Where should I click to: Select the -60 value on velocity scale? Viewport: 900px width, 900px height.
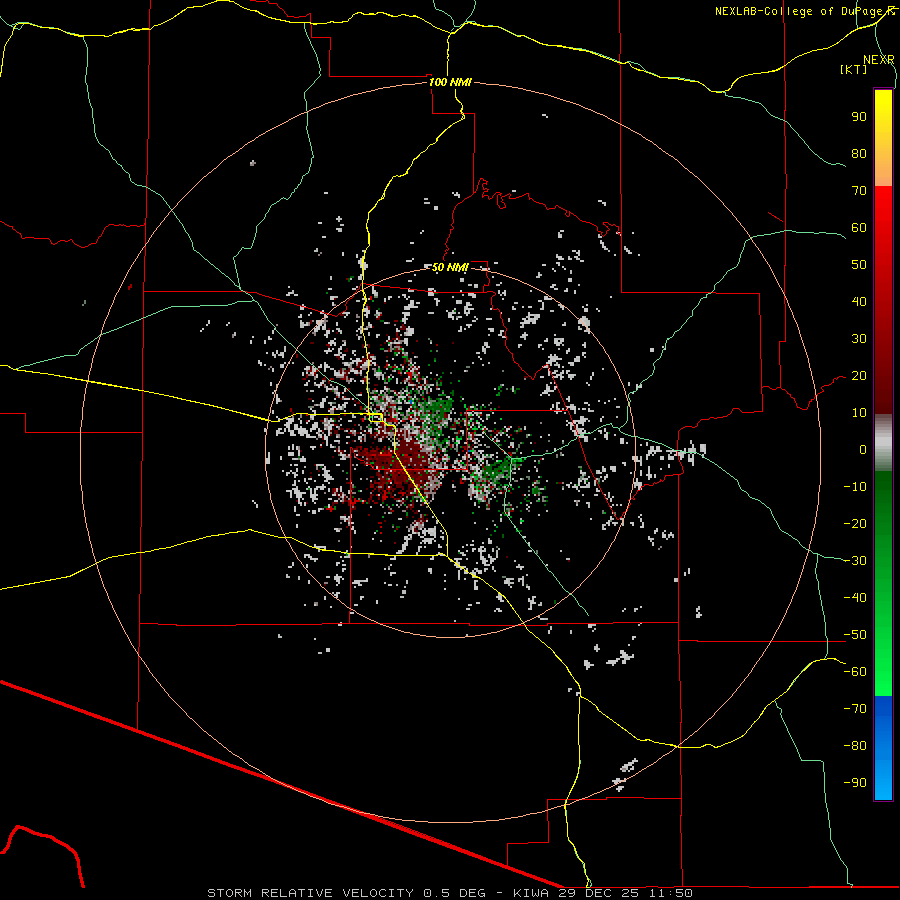(x=855, y=672)
